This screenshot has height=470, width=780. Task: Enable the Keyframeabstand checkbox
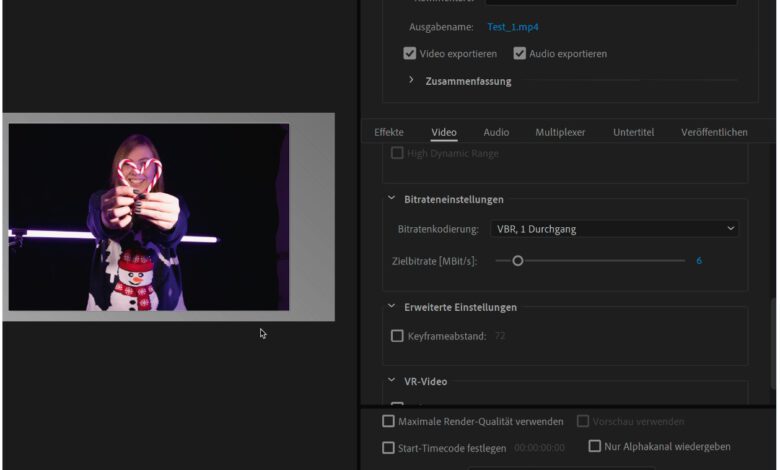[397, 336]
